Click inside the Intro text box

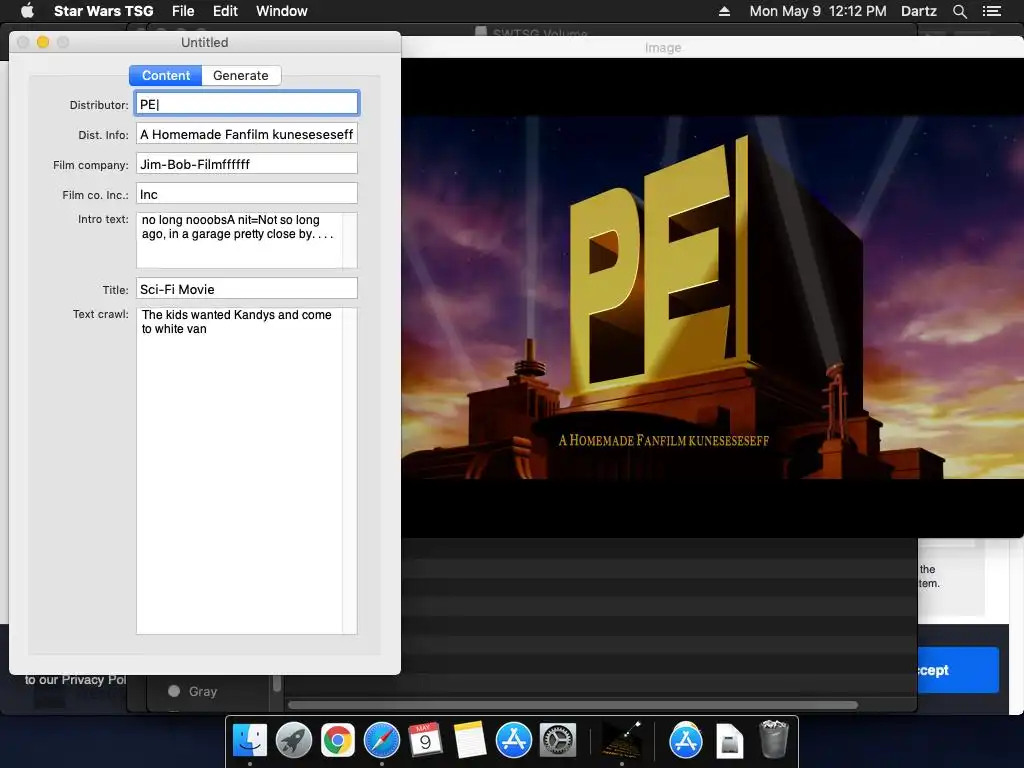[x=239, y=240]
